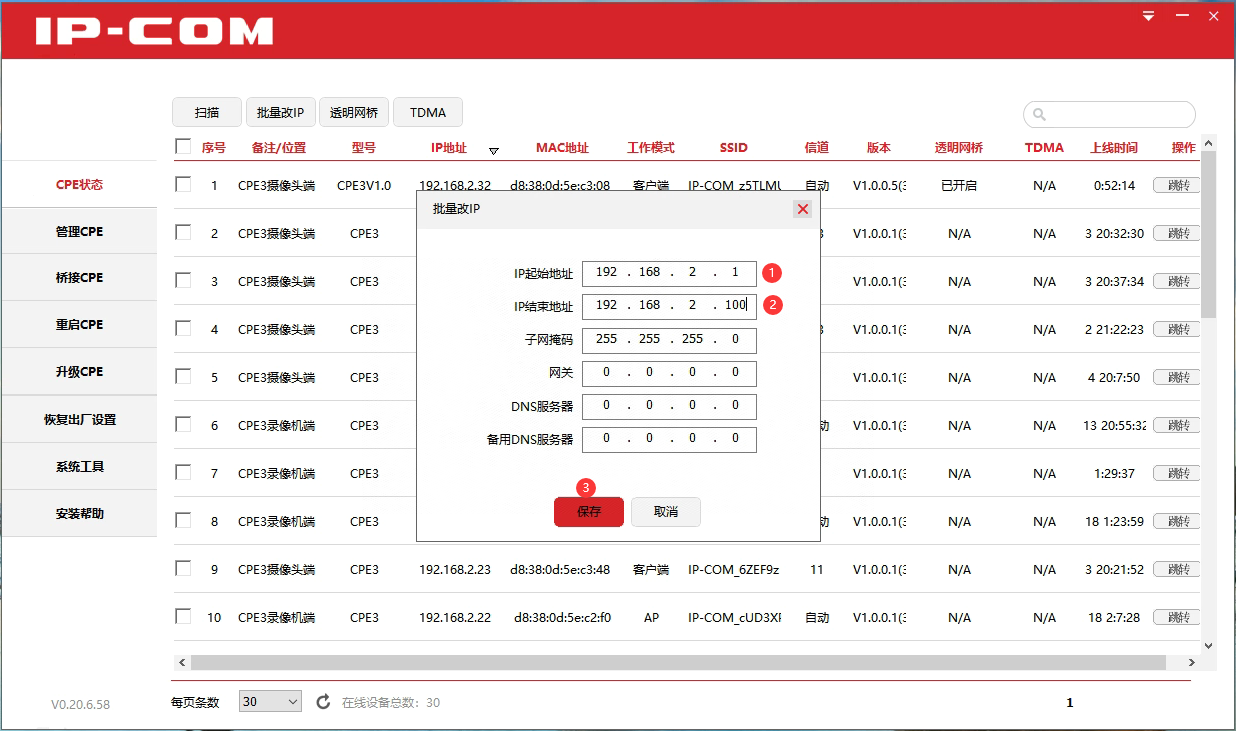This screenshot has width=1236, height=731.
Task: Close the 批量改IP dialog with X
Action: pos(802,209)
